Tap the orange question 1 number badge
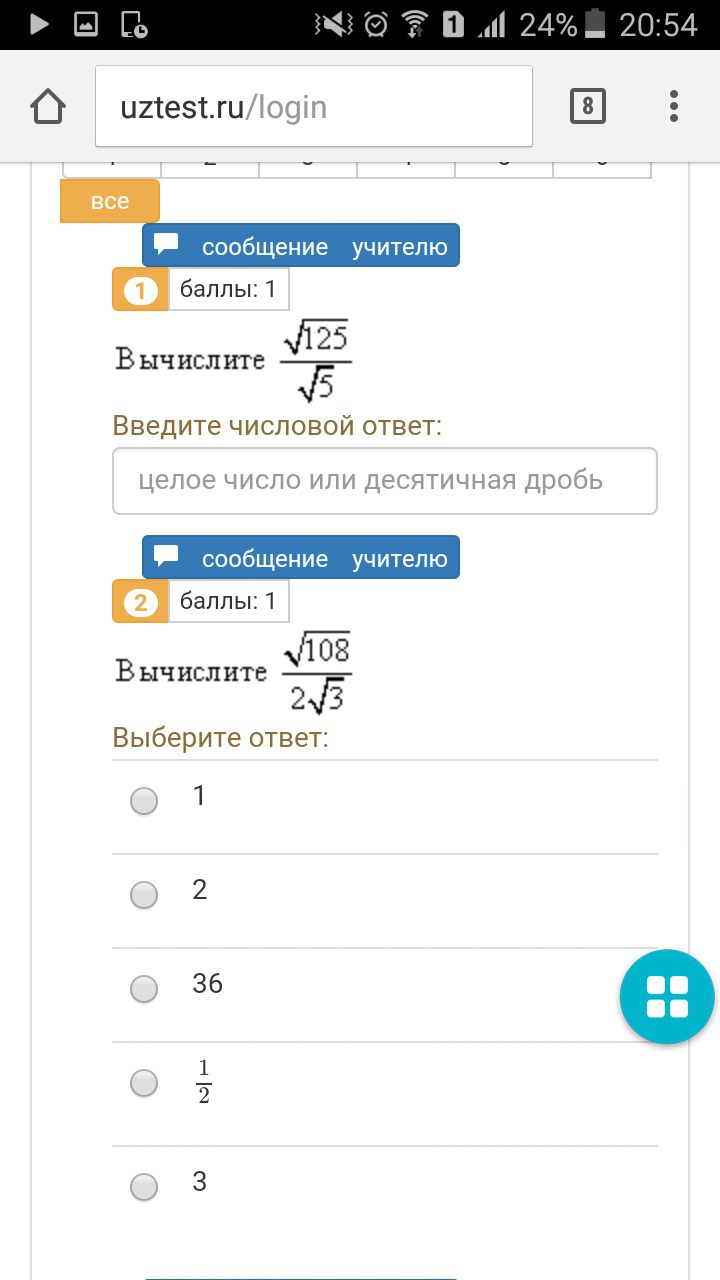720x1280 pixels. [x=140, y=291]
